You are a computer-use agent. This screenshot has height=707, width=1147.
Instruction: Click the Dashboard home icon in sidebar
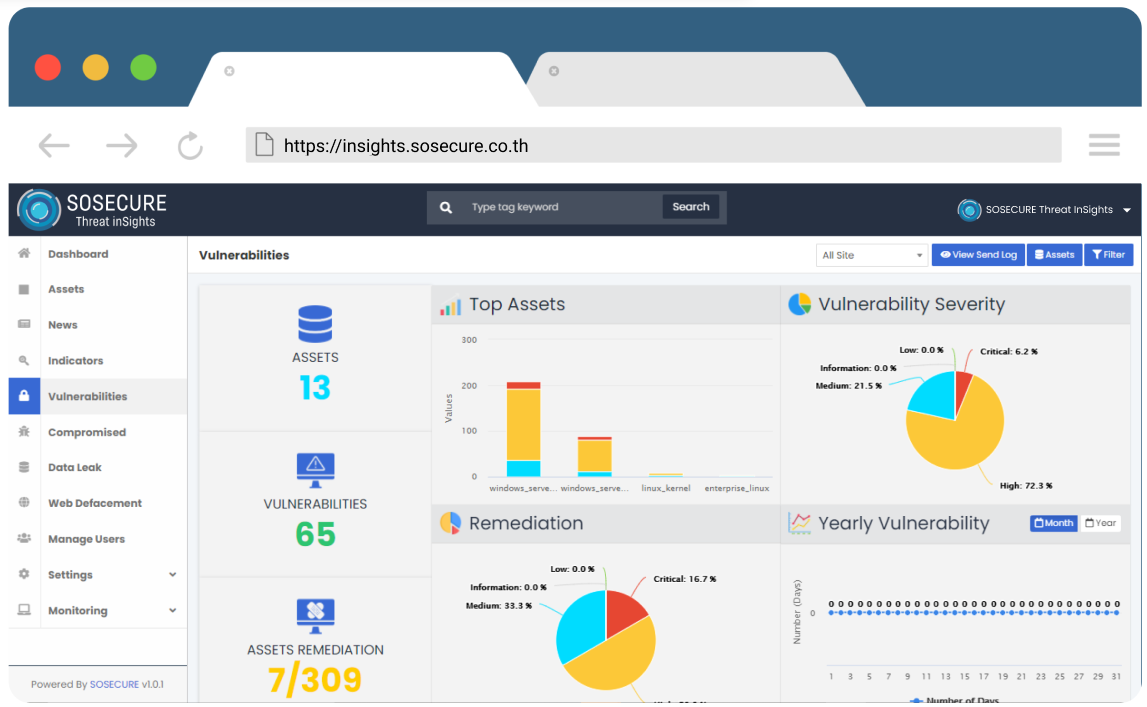pos(24,254)
